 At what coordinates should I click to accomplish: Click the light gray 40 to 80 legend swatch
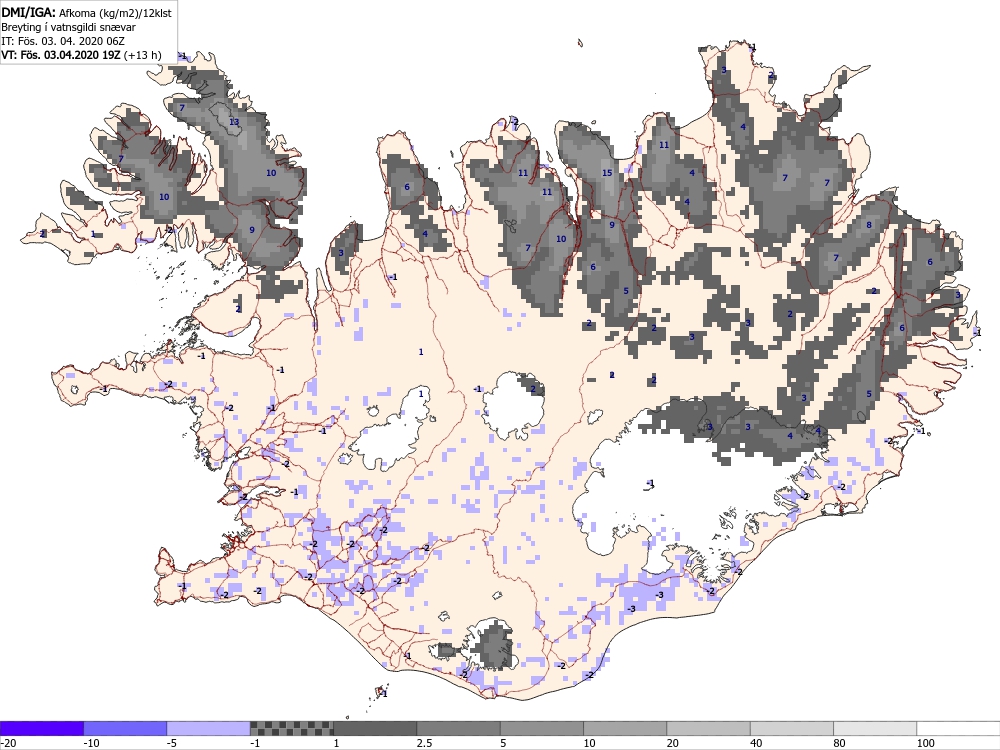tap(791, 728)
